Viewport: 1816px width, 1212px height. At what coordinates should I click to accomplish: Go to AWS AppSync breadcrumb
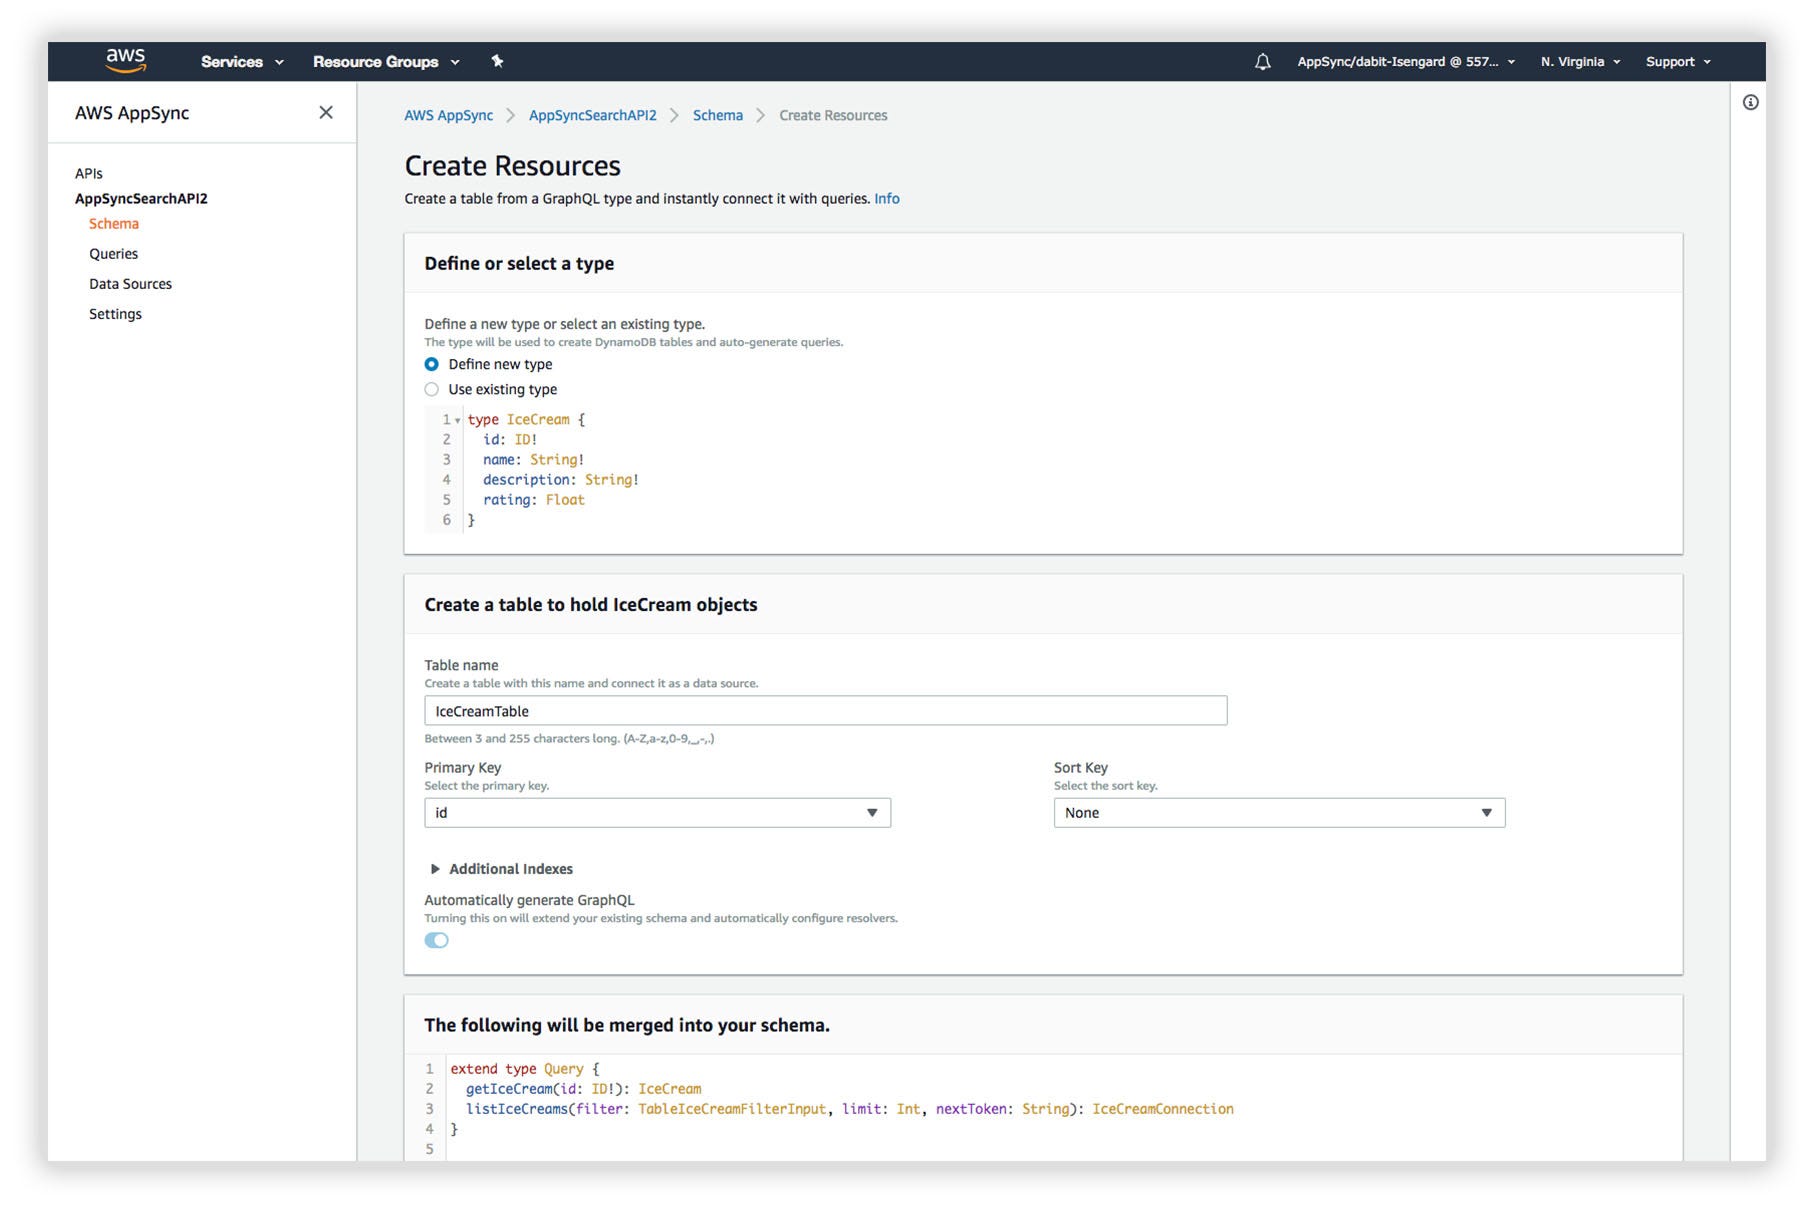[448, 115]
